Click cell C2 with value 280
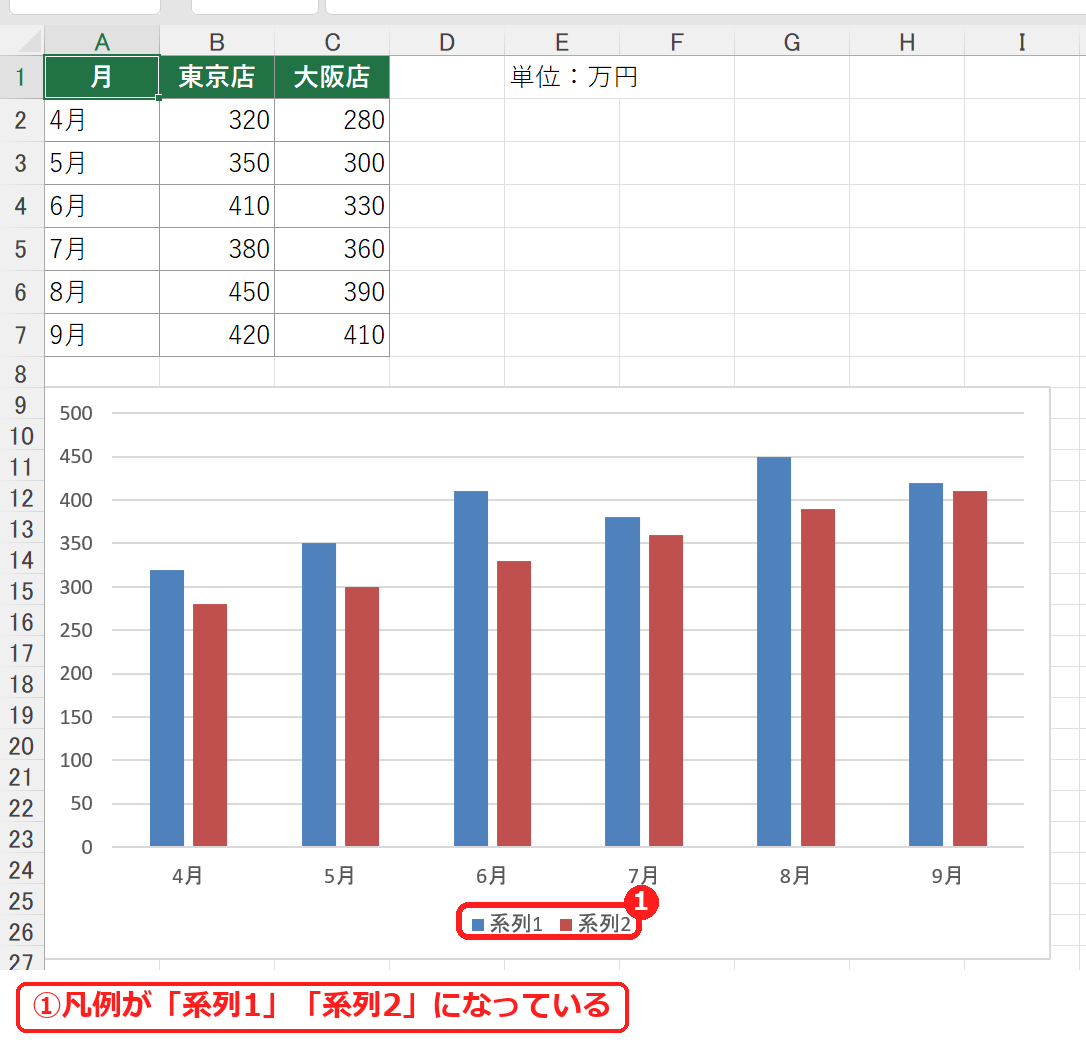The height and width of the screenshot is (1040, 1086). [332, 120]
